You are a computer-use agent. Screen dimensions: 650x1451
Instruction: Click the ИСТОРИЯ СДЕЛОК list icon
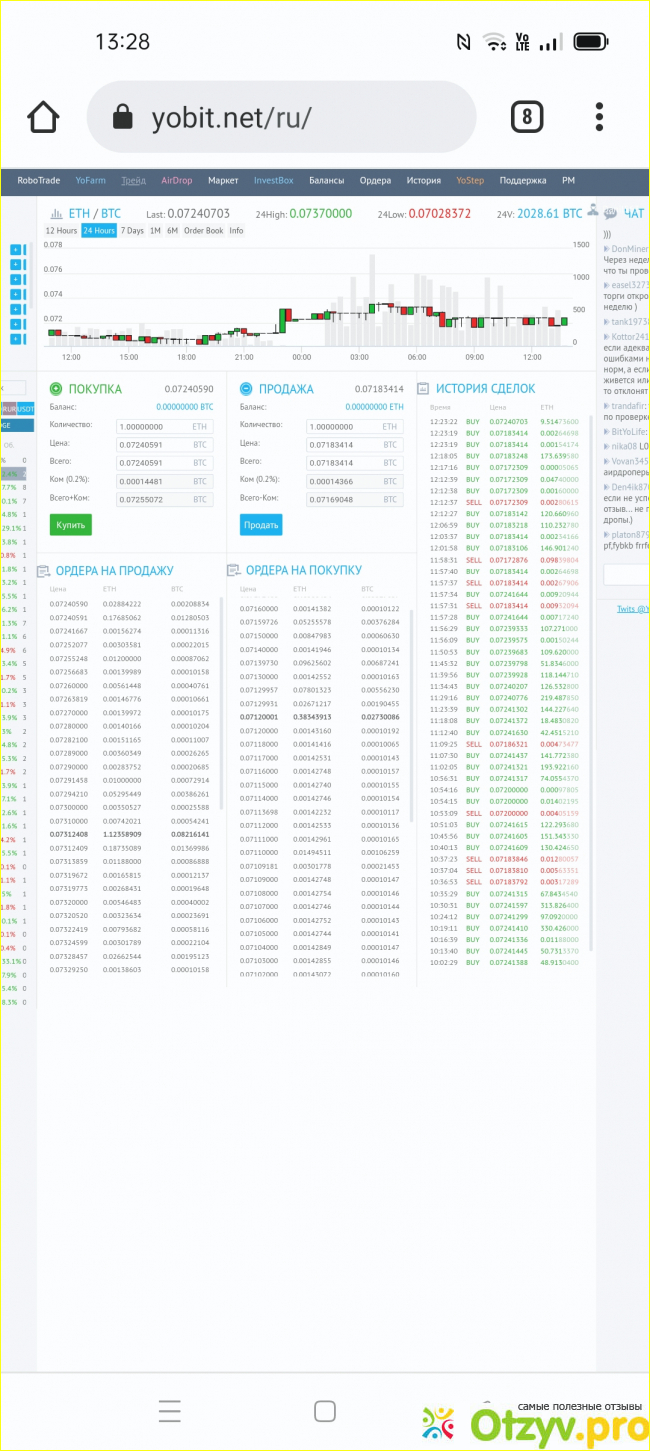click(x=424, y=388)
